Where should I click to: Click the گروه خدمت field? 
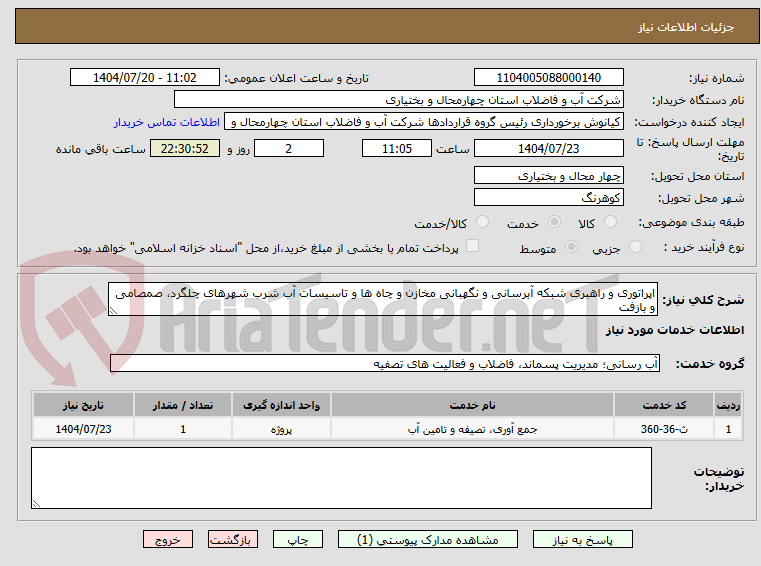pos(385,364)
